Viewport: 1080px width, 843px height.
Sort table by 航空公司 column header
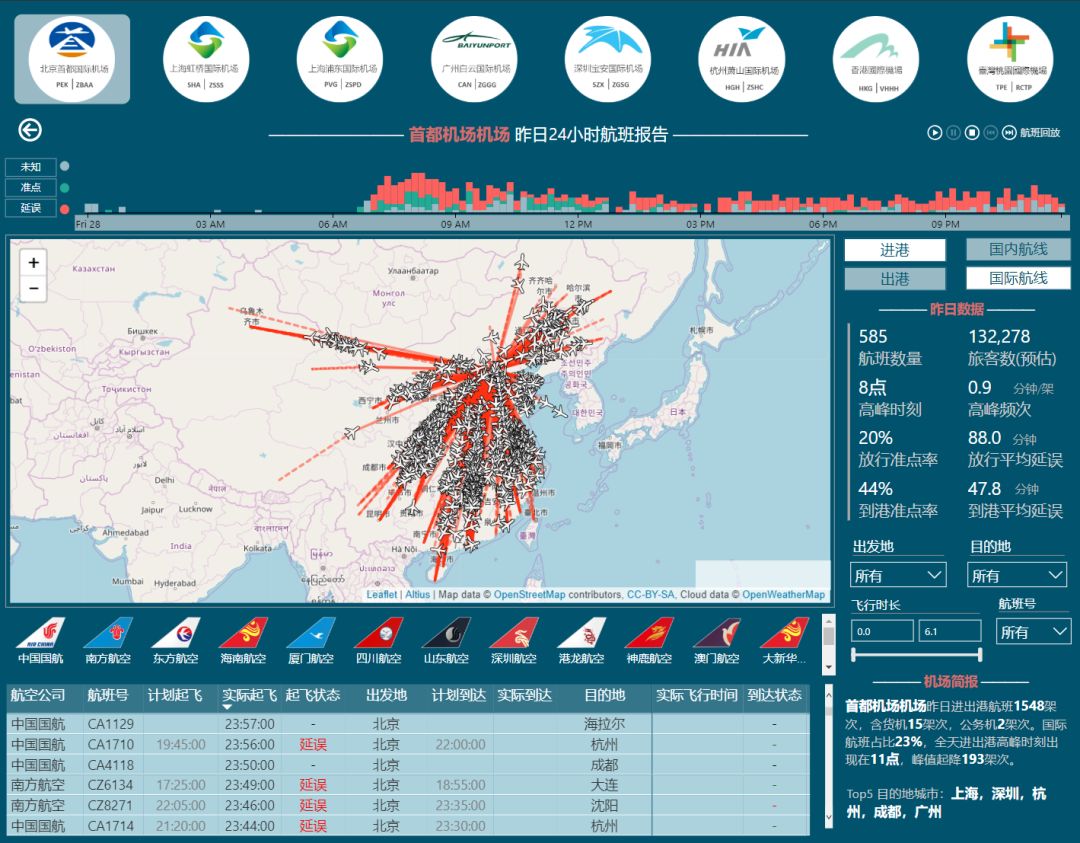(38, 695)
